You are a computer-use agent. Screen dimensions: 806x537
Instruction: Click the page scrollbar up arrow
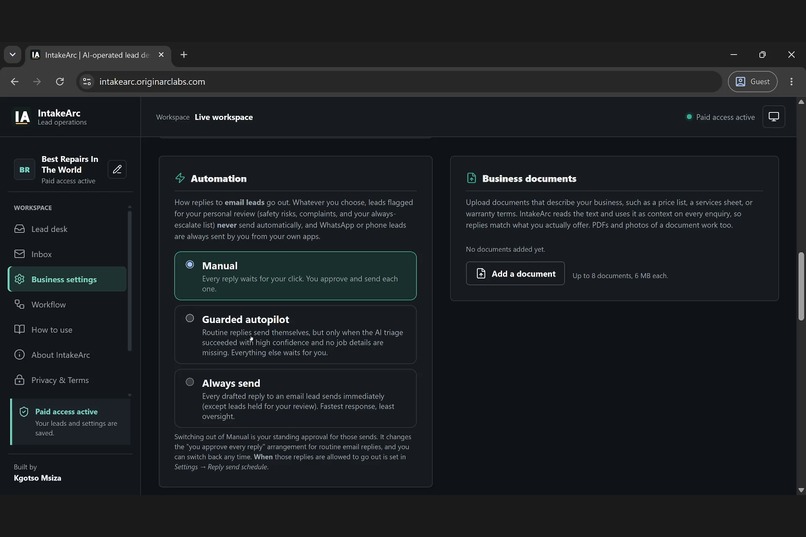(801, 102)
